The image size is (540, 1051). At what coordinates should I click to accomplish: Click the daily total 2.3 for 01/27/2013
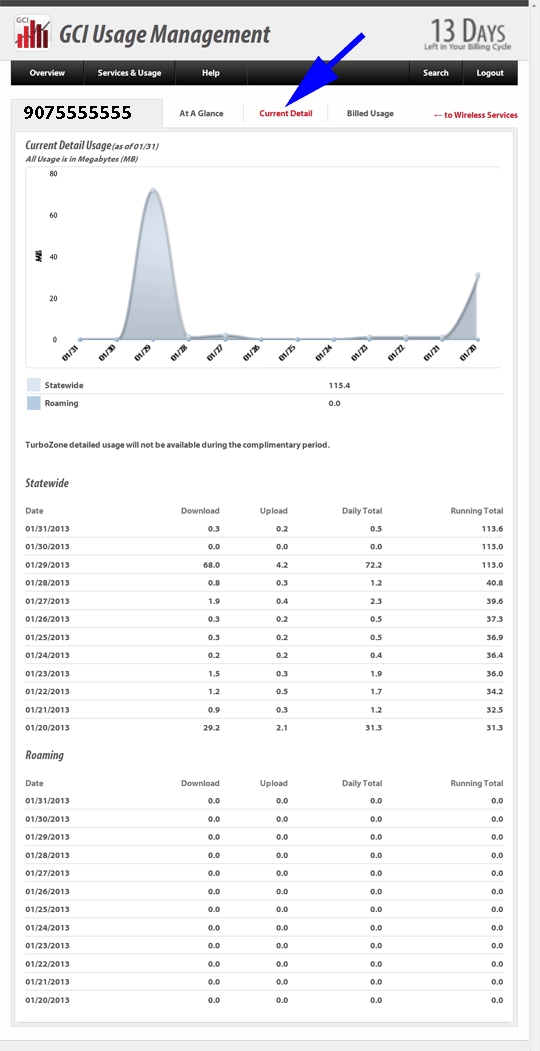click(376, 601)
